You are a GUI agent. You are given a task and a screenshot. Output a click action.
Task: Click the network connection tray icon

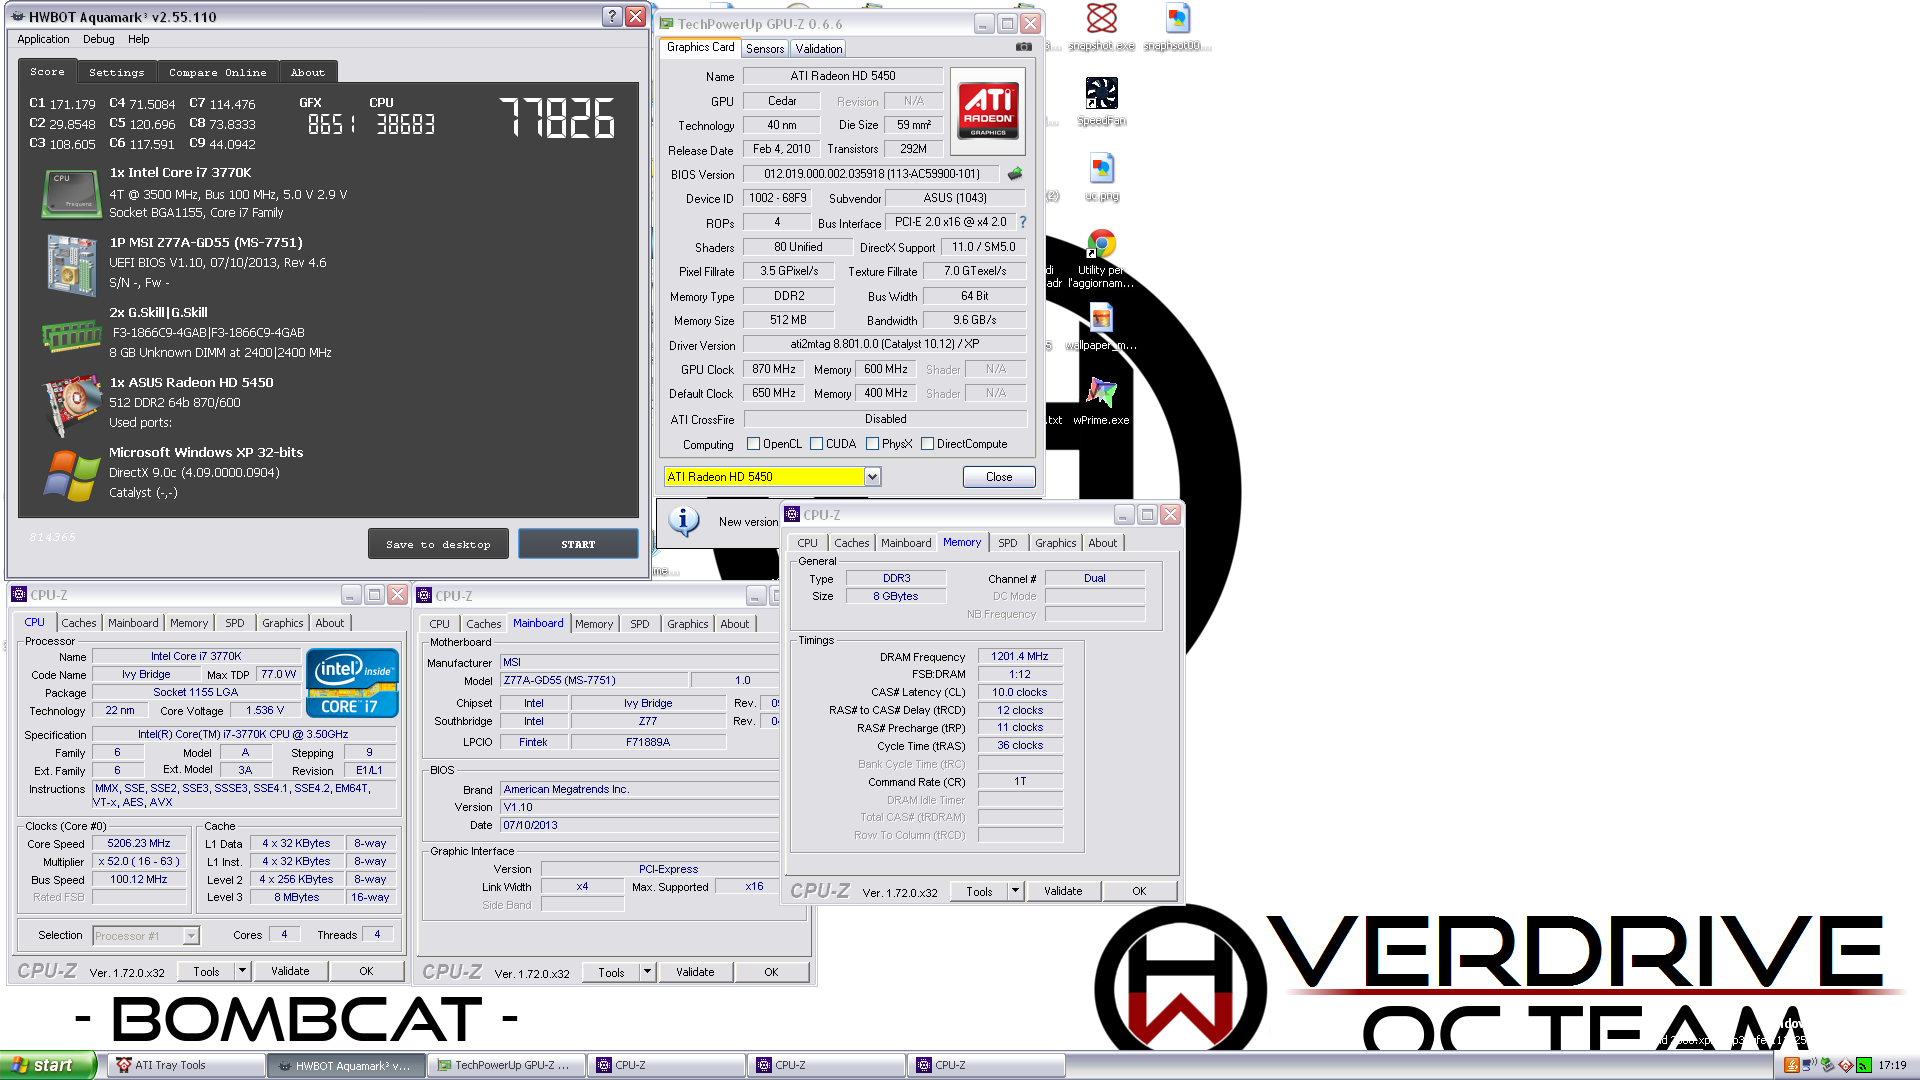click(x=1809, y=1065)
